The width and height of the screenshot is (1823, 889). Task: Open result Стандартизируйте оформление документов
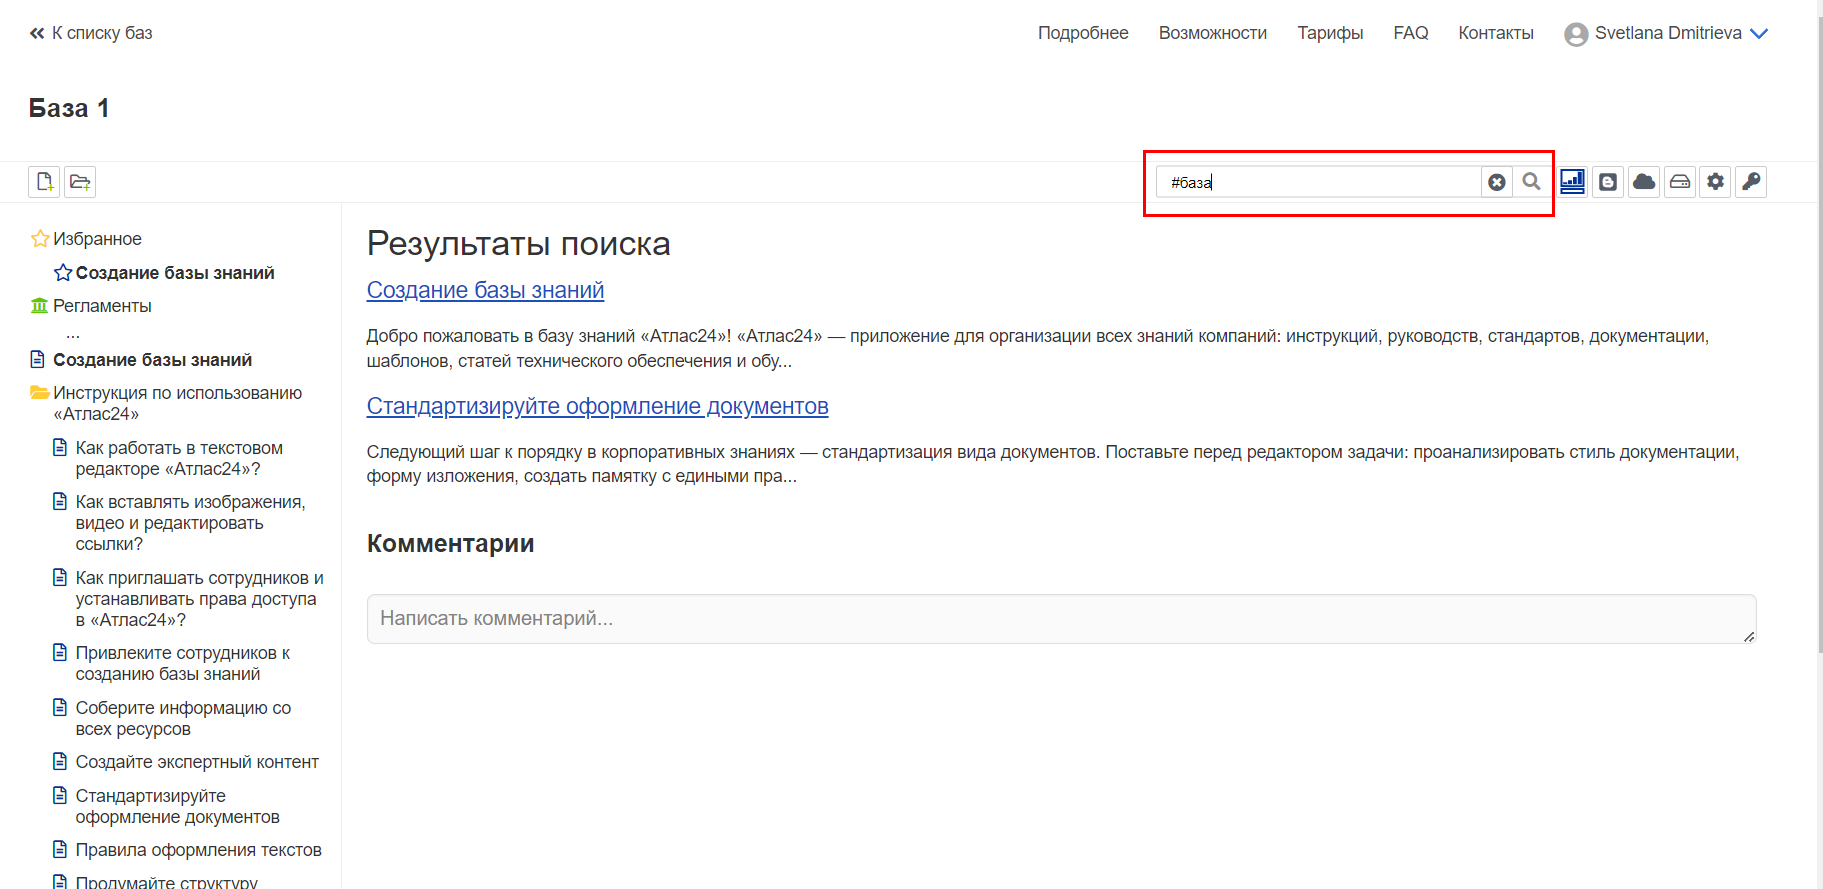(597, 406)
